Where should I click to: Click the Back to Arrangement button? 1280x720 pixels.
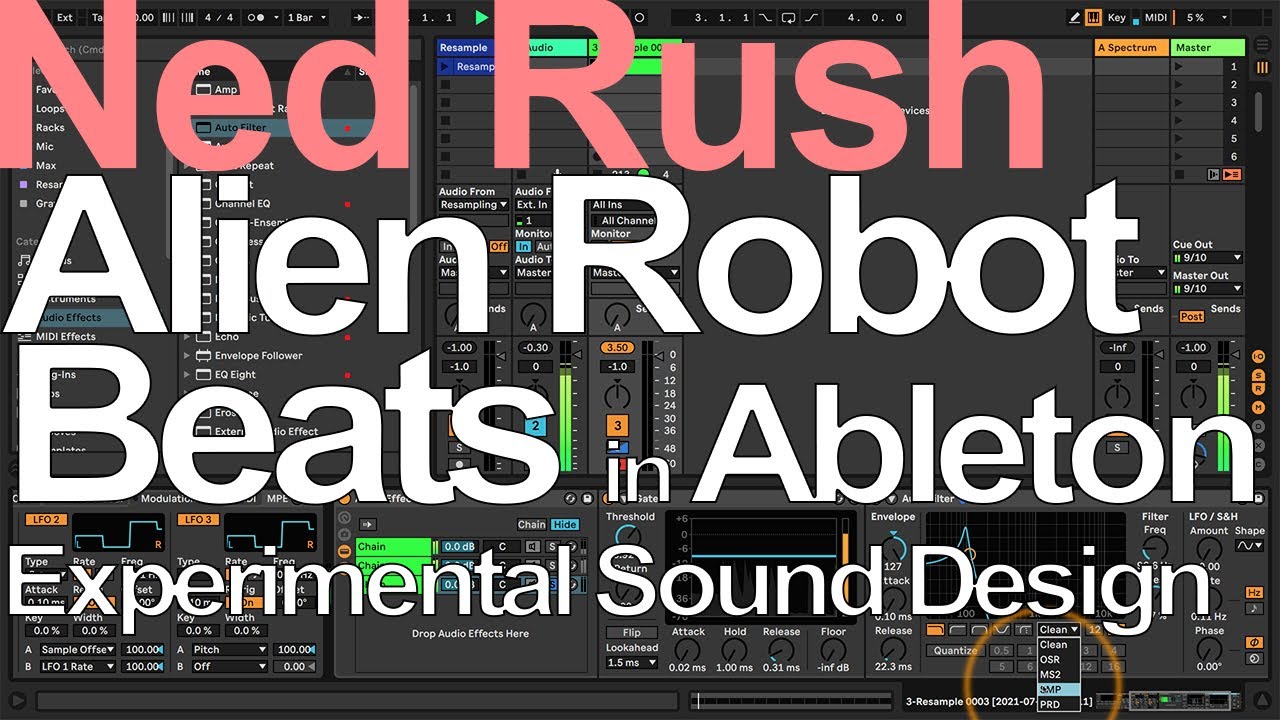[1231, 174]
